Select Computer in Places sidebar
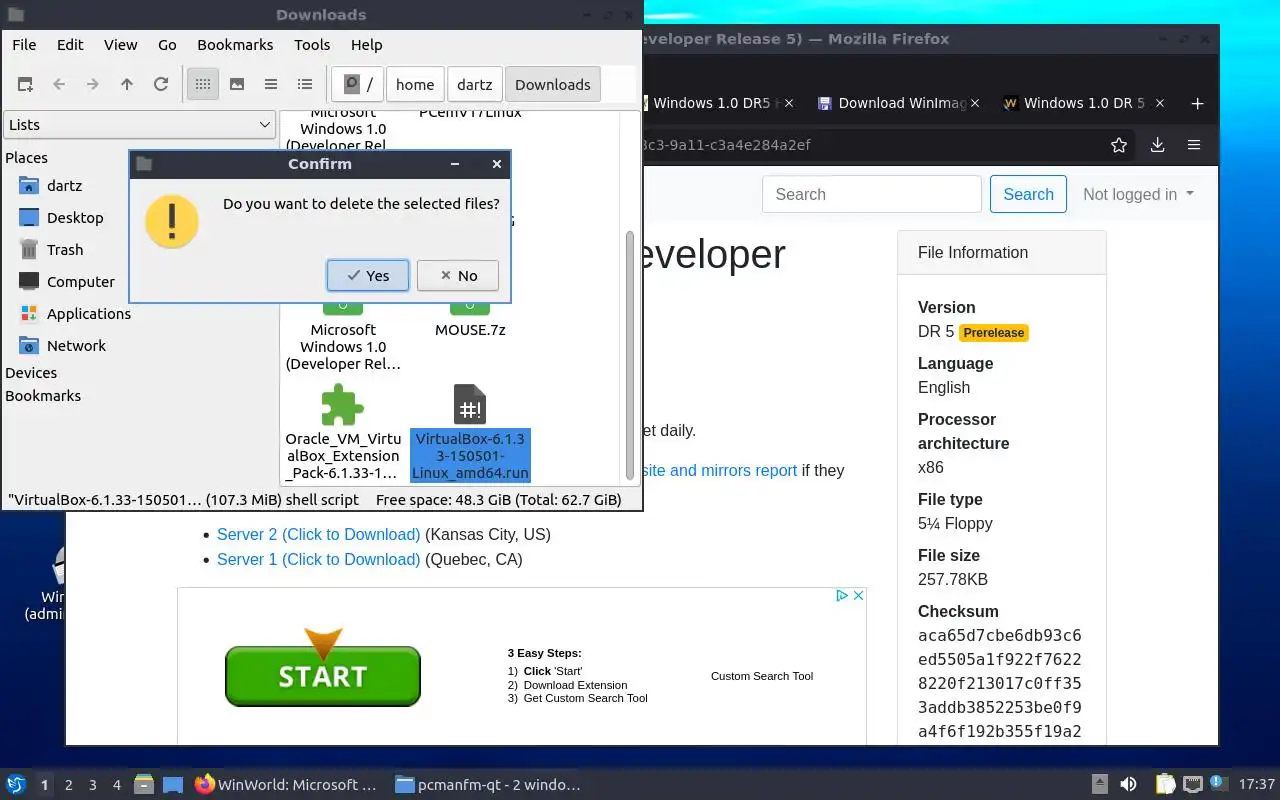The width and height of the screenshot is (1280, 800). [x=81, y=282]
